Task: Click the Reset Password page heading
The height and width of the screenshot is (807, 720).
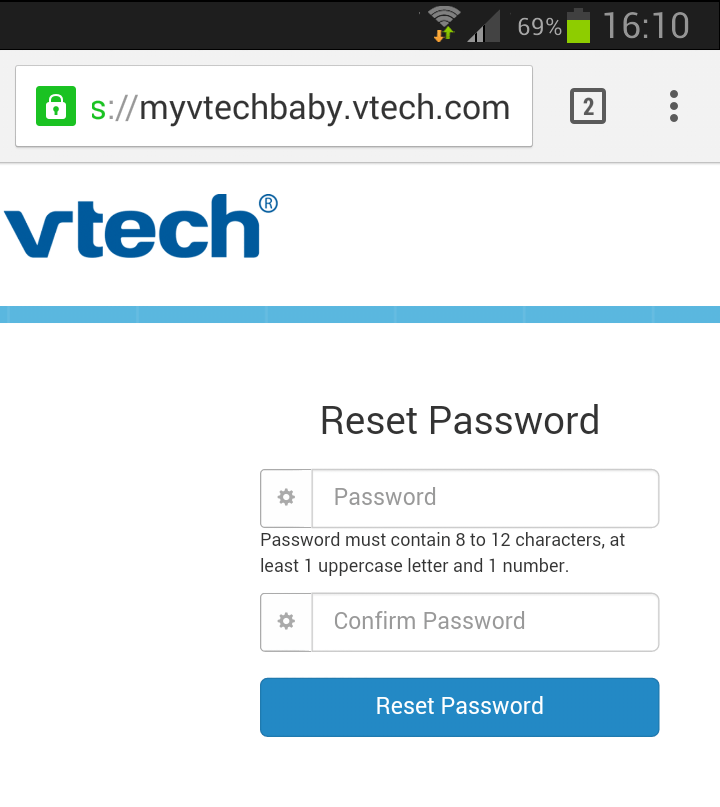Action: [459, 420]
